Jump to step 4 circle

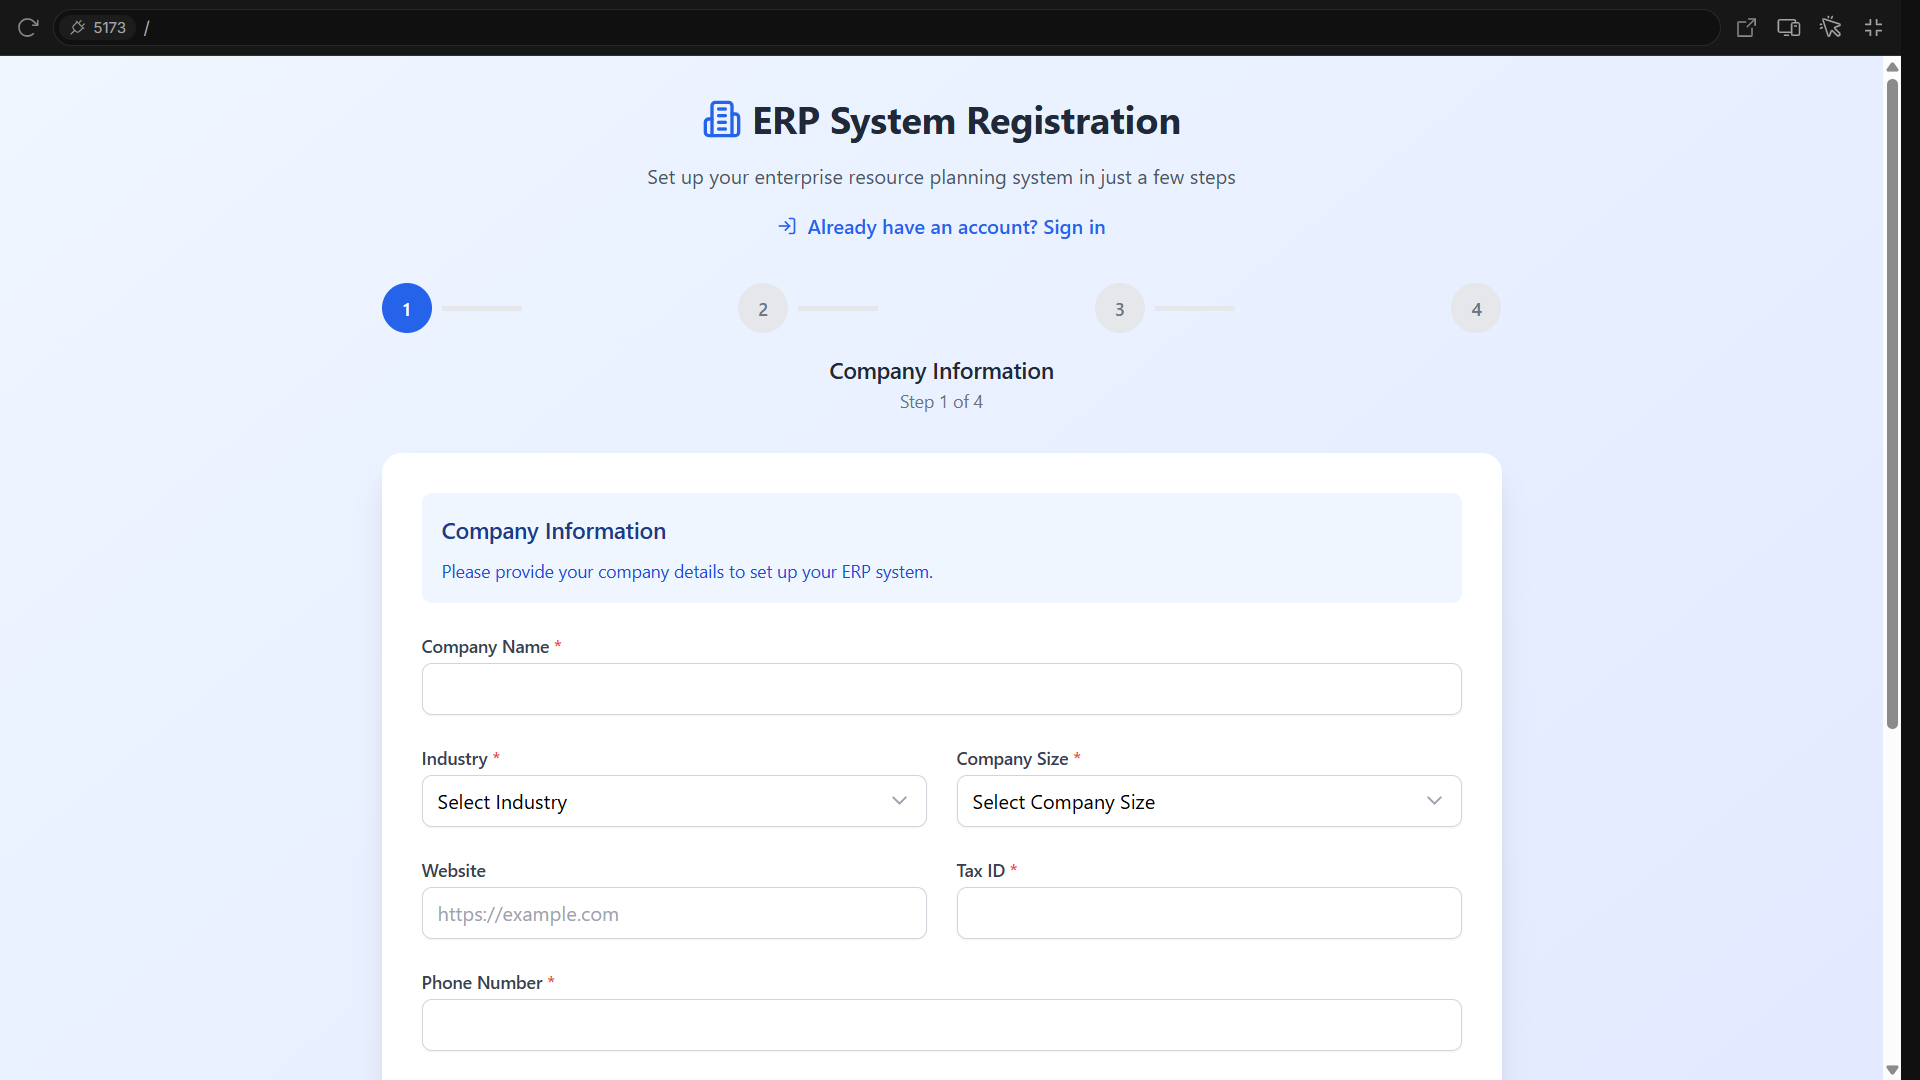1476,309
